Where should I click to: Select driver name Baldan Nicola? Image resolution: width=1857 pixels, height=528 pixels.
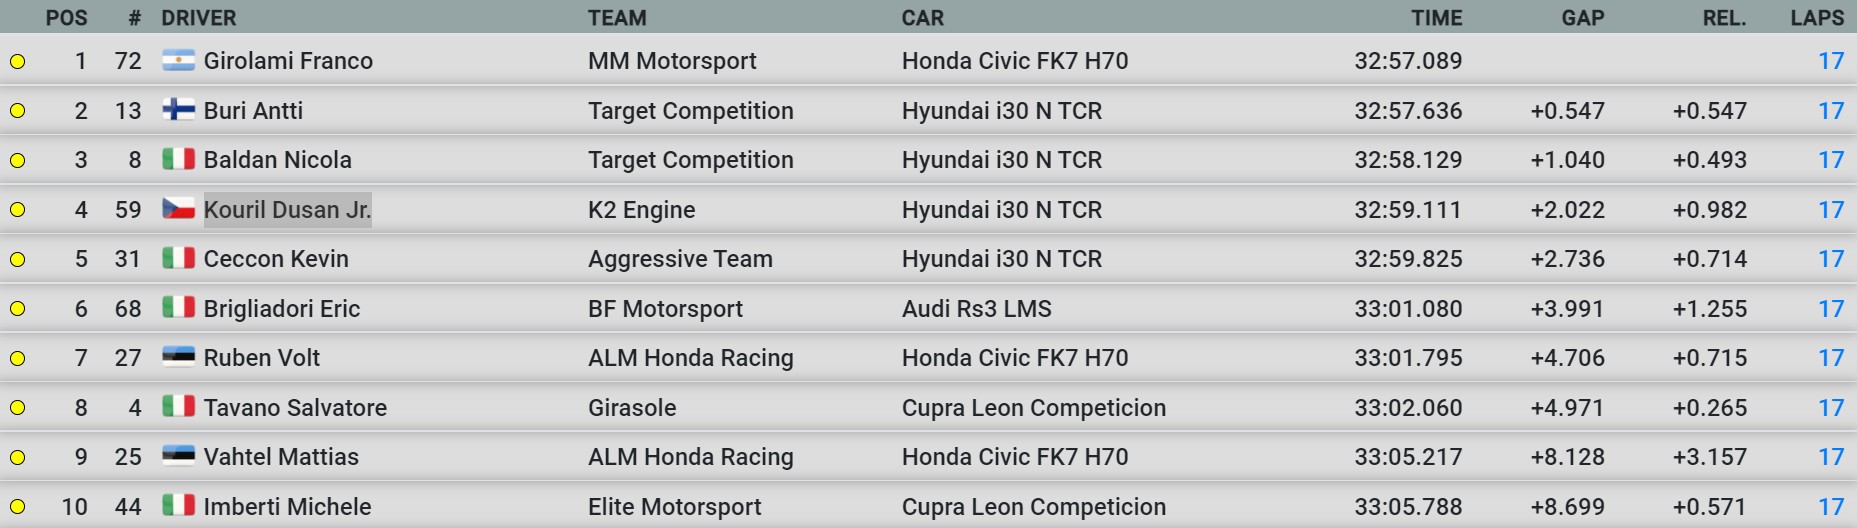[x=278, y=160]
